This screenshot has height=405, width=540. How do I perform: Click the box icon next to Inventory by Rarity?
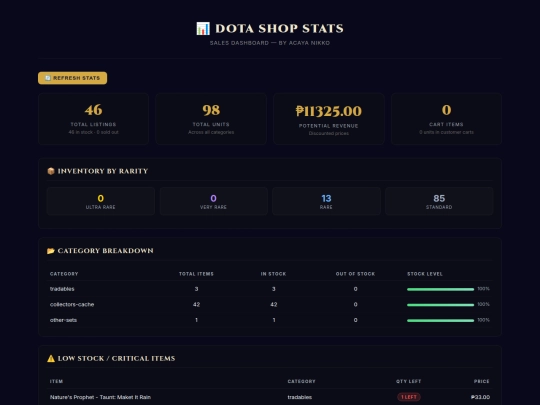click(51, 171)
